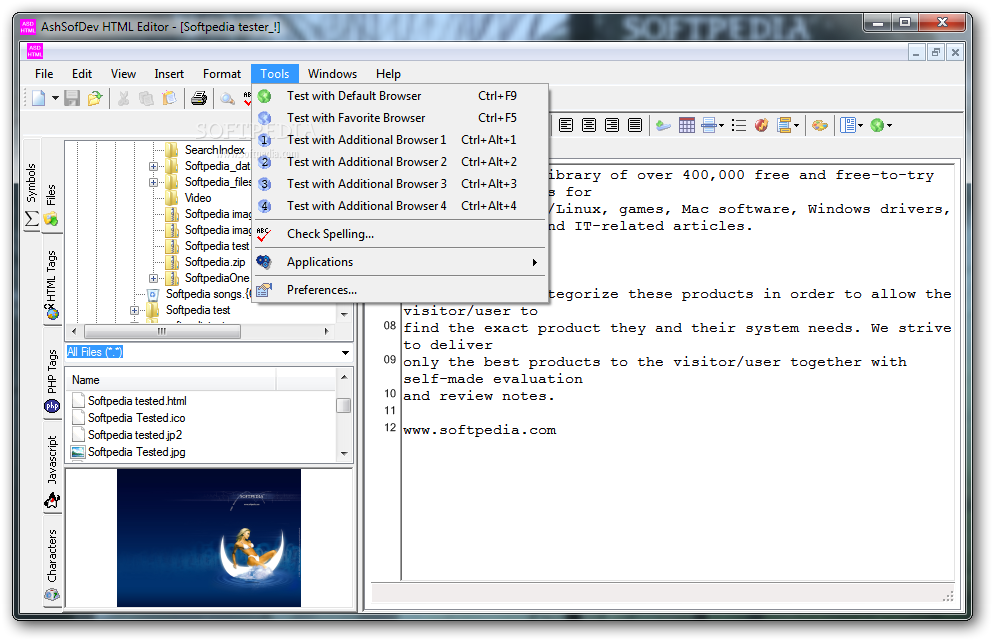The height and width of the screenshot is (641, 993).
Task: Open the horizontal rule dropdown arrow
Action: [x=721, y=125]
